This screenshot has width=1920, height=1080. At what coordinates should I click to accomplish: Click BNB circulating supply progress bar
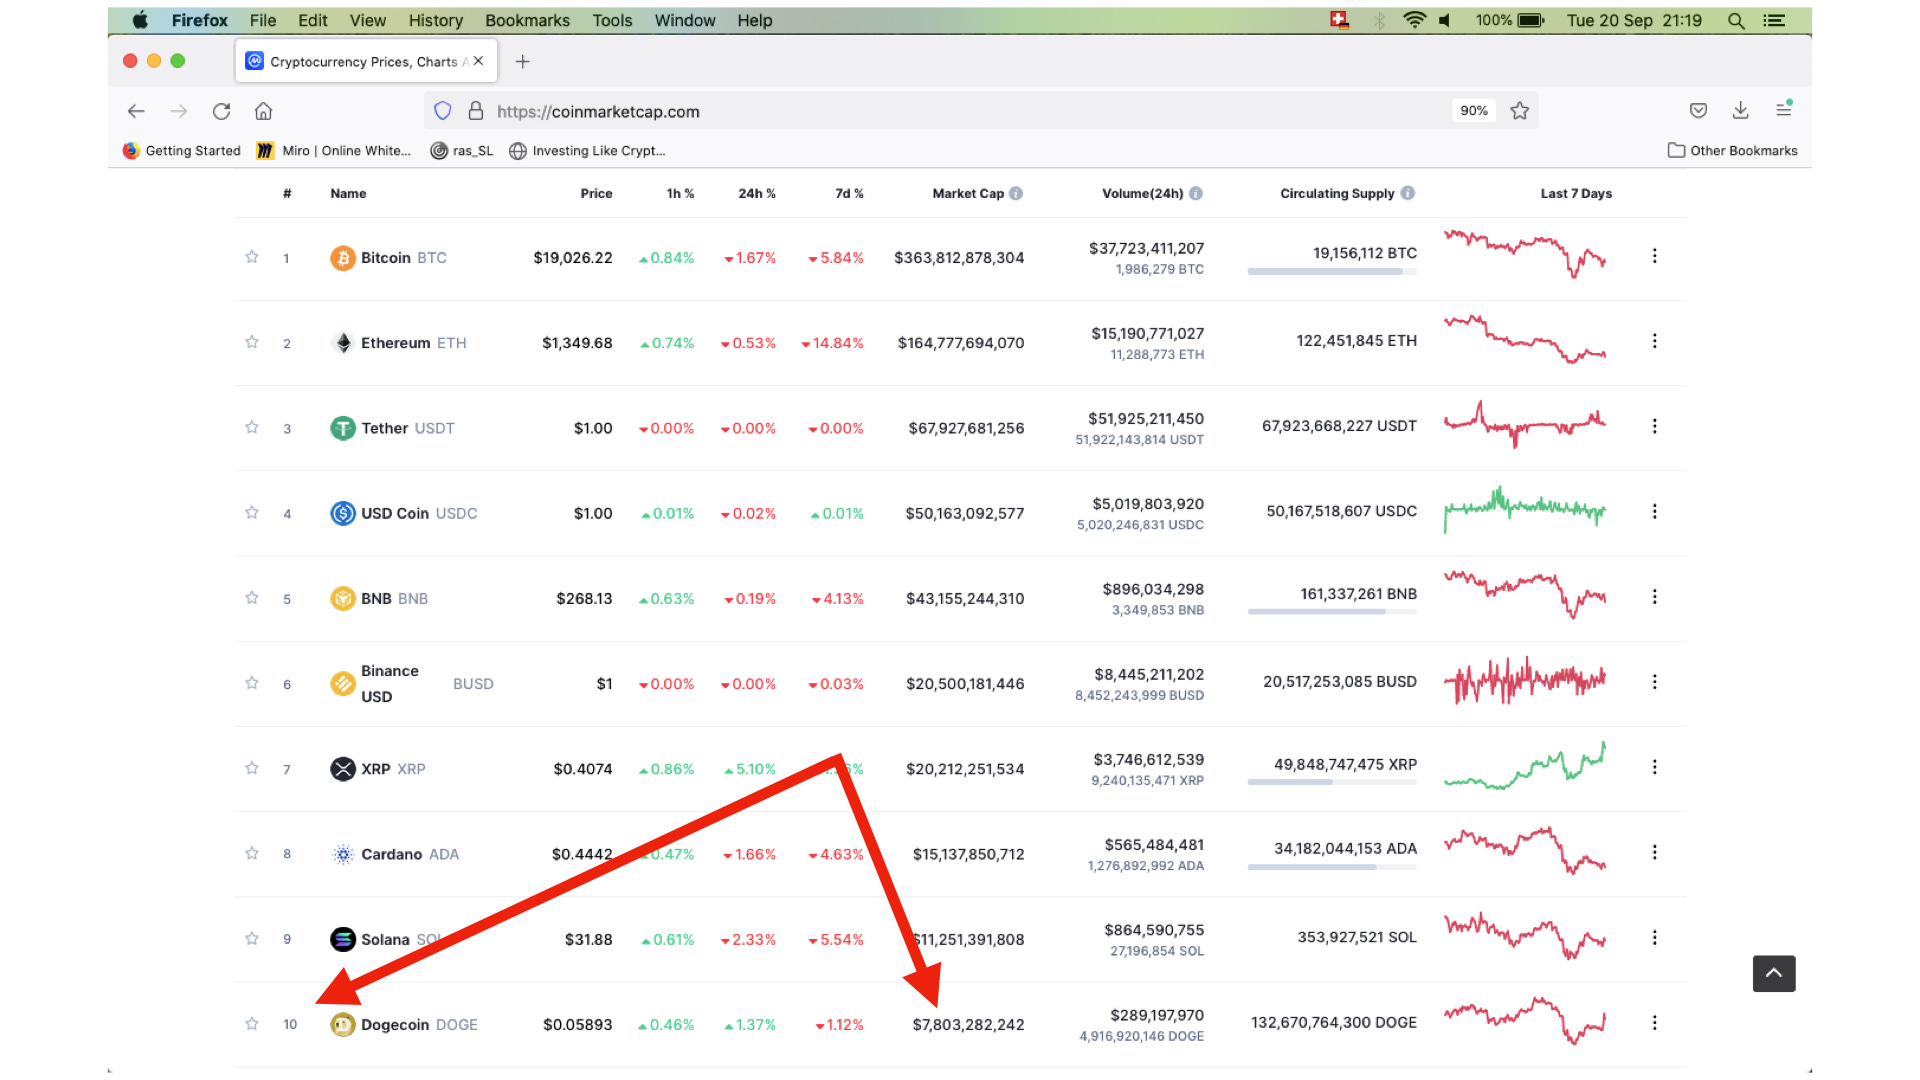pyautogui.click(x=1332, y=612)
